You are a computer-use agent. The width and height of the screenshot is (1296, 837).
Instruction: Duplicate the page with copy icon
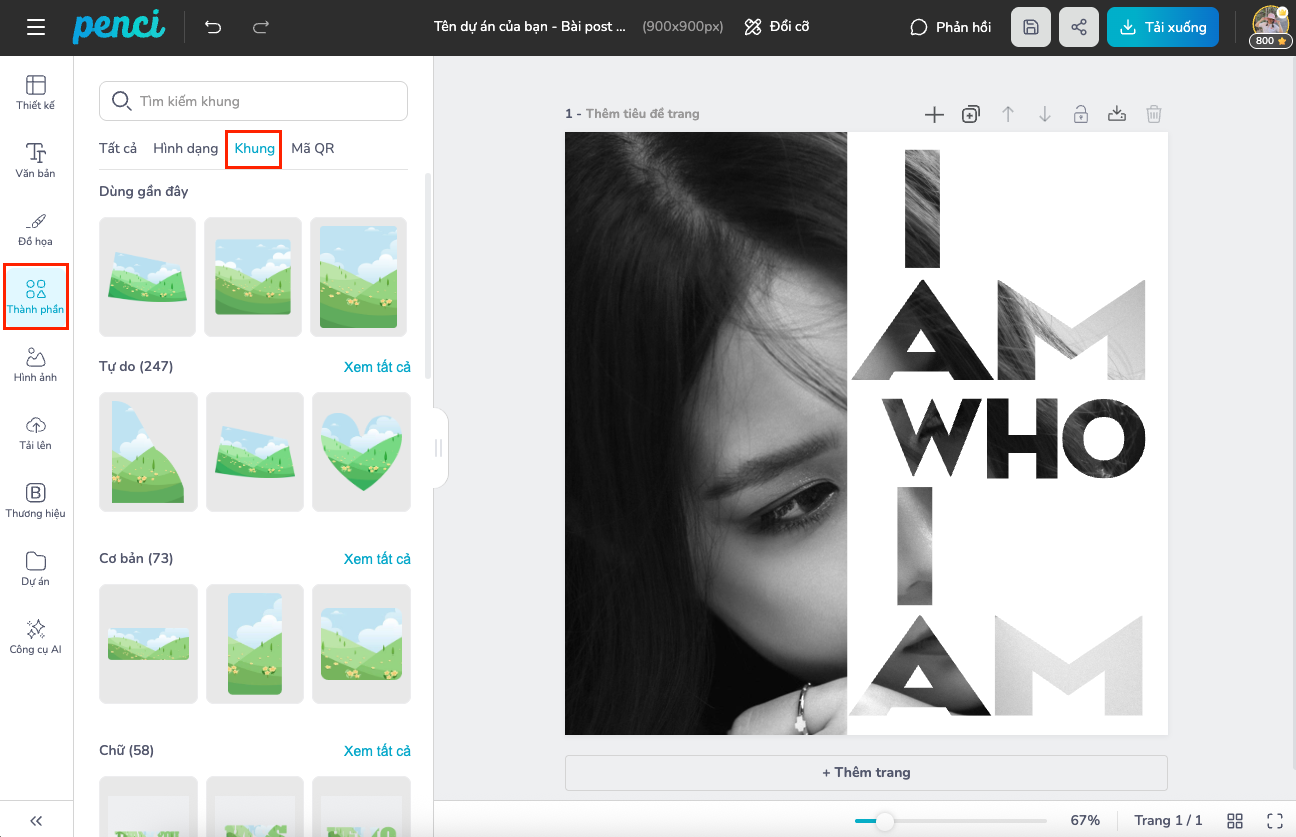[970, 115]
